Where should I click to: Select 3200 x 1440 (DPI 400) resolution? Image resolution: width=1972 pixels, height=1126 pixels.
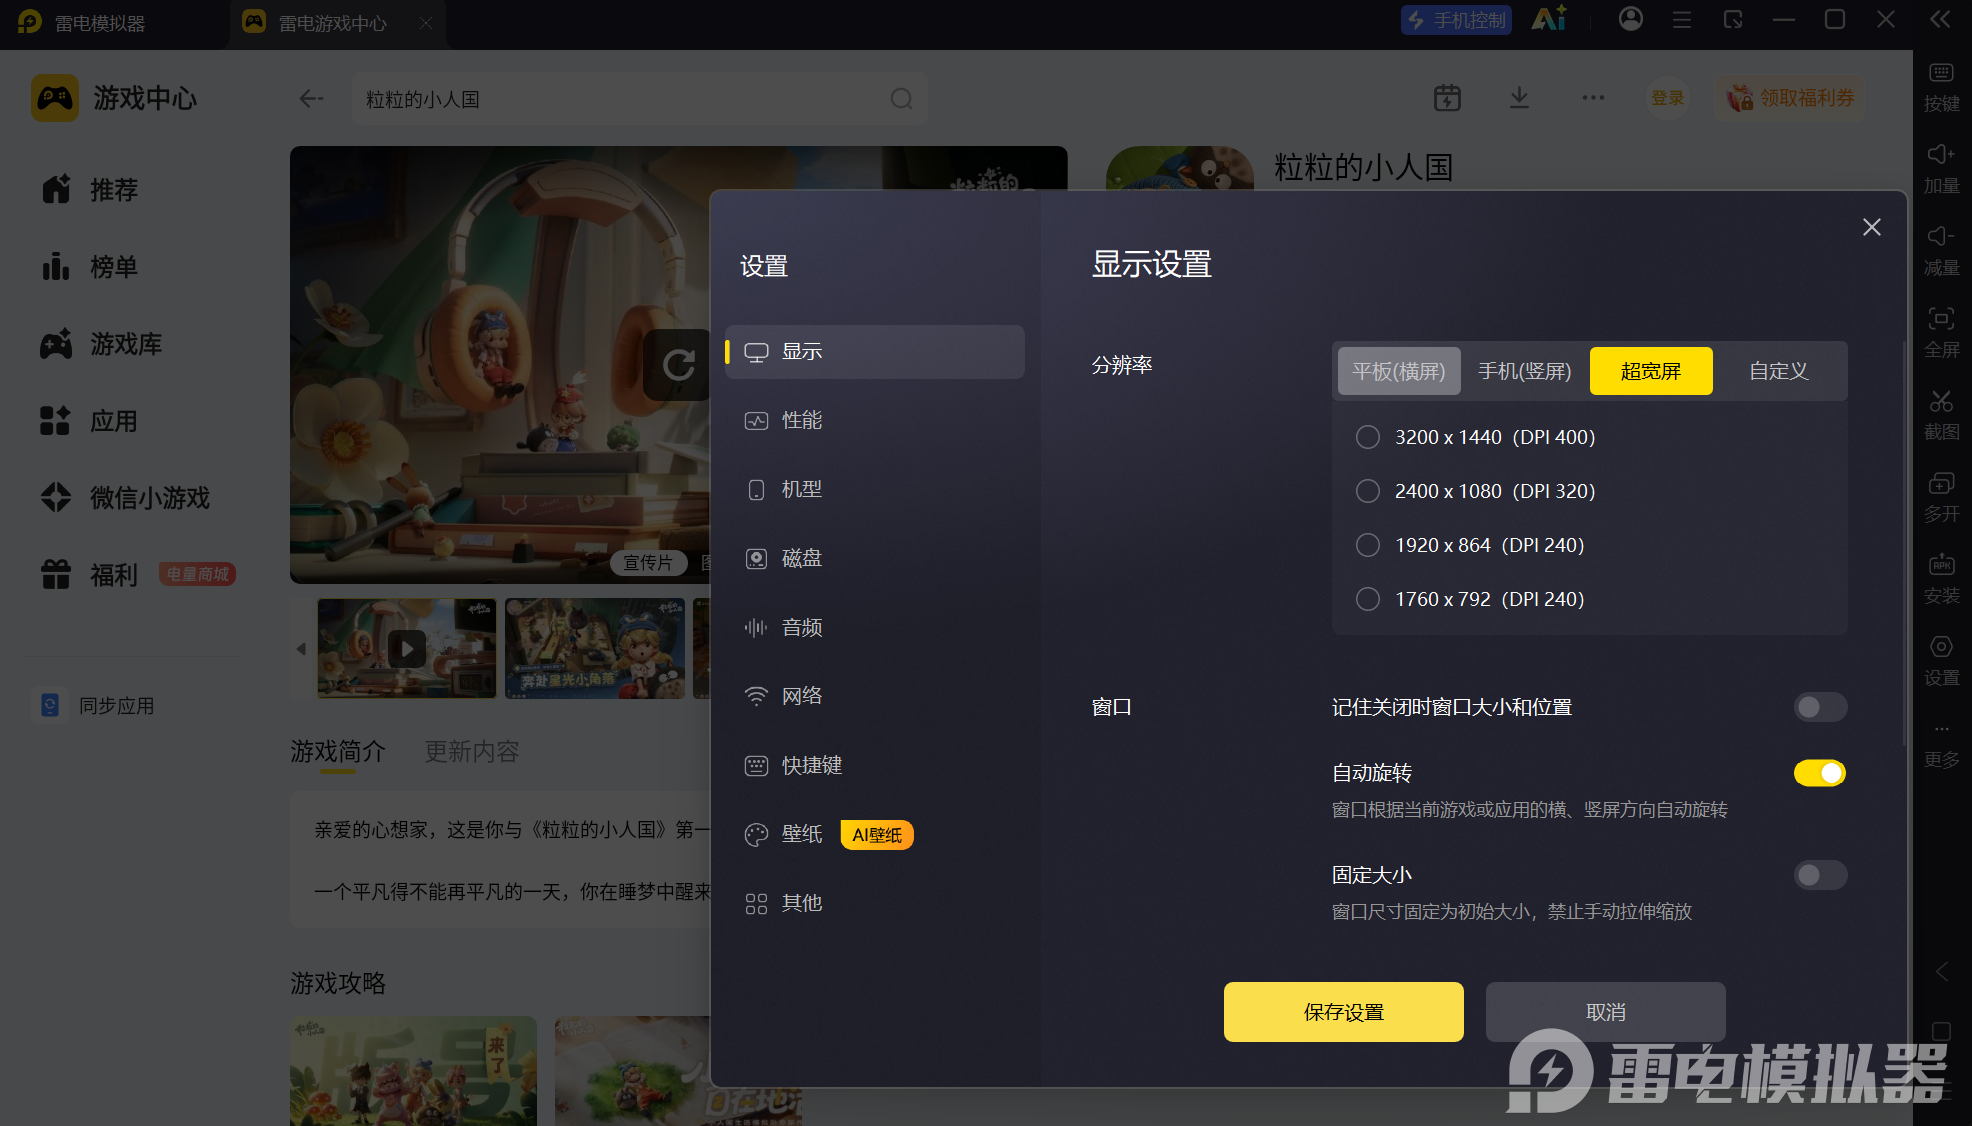[1475, 437]
